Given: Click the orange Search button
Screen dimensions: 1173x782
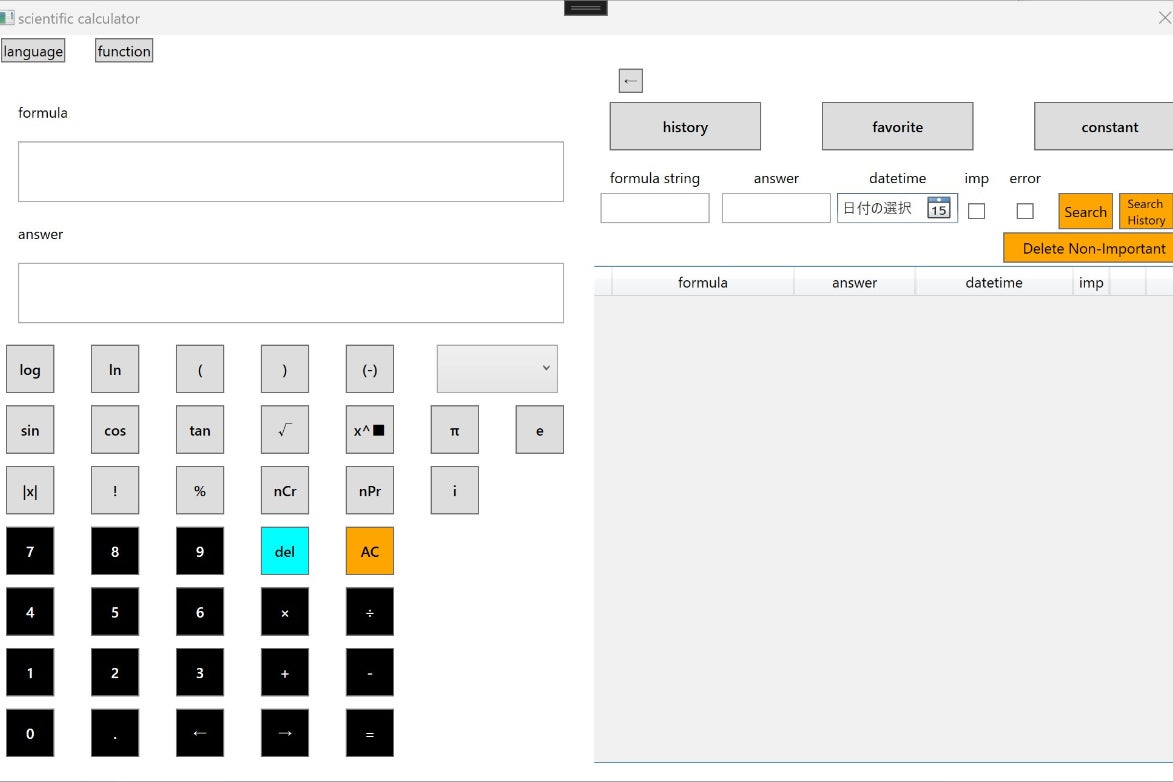Looking at the screenshot, I should click(x=1085, y=211).
